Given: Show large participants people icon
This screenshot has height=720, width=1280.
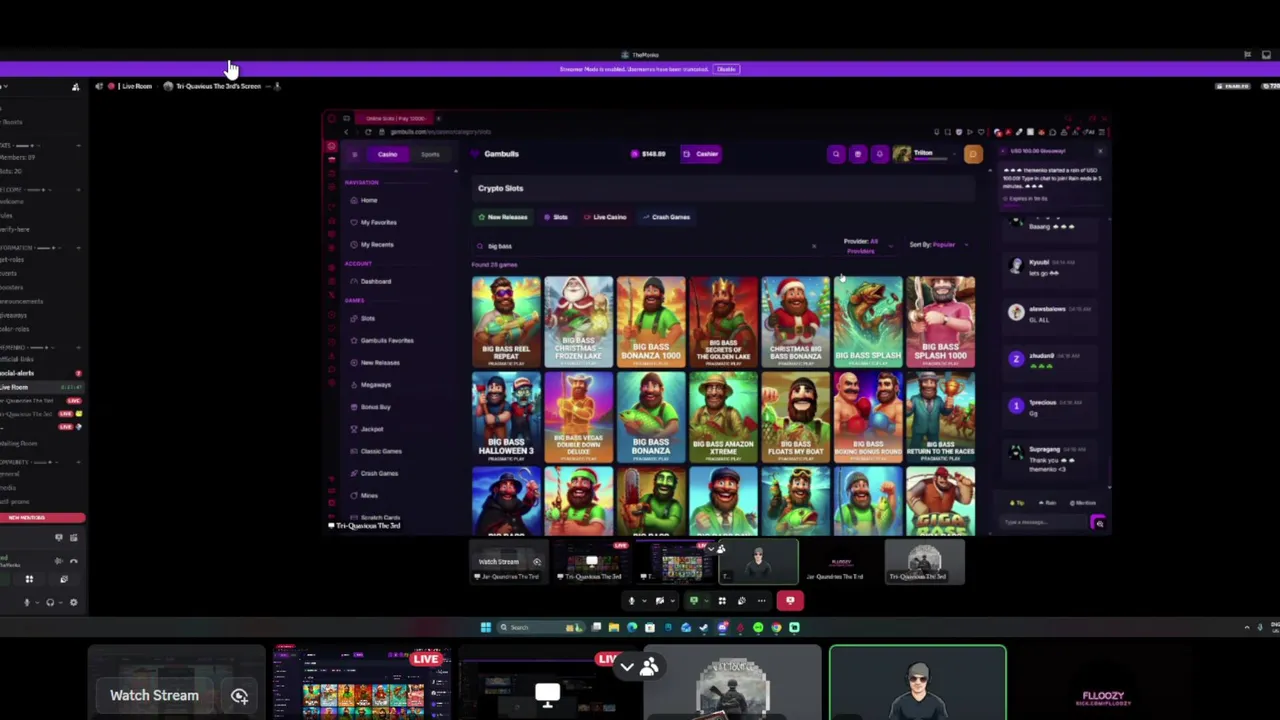Looking at the screenshot, I should (x=649, y=666).
